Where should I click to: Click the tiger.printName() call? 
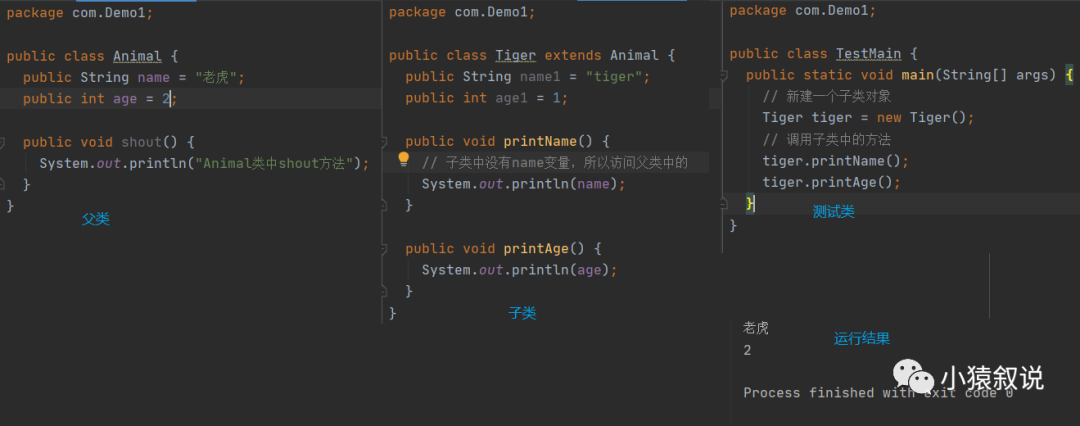tap(835, 161)
